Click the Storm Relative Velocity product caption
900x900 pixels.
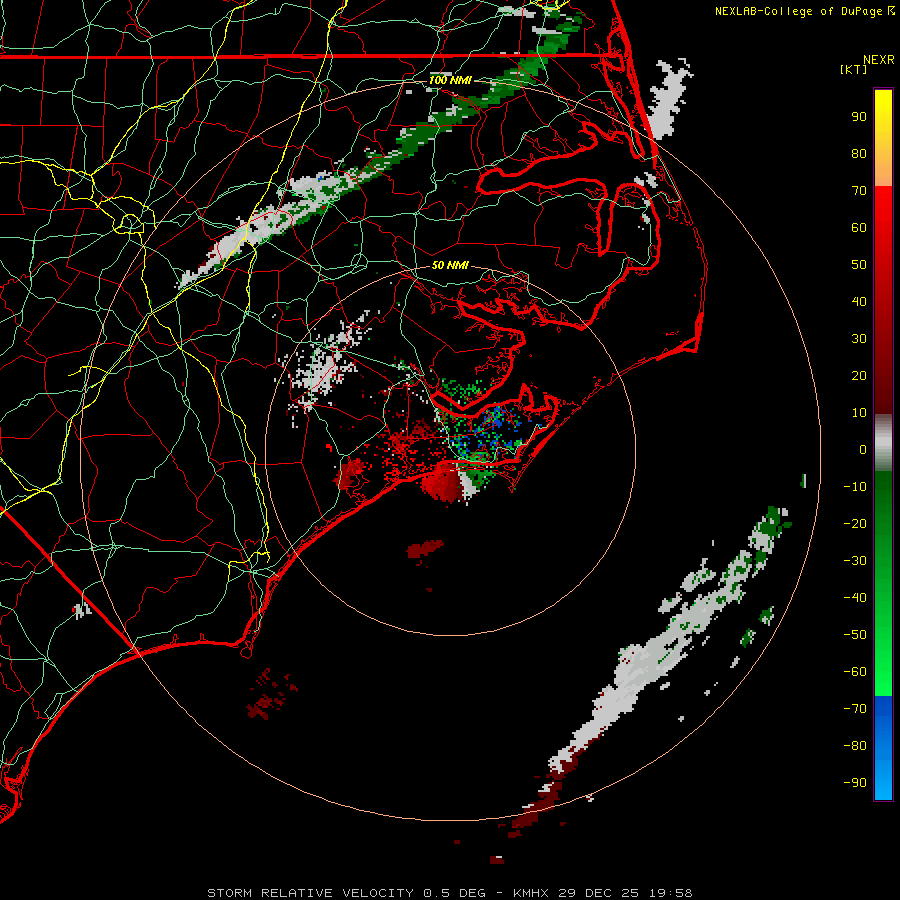click(450, 893)
